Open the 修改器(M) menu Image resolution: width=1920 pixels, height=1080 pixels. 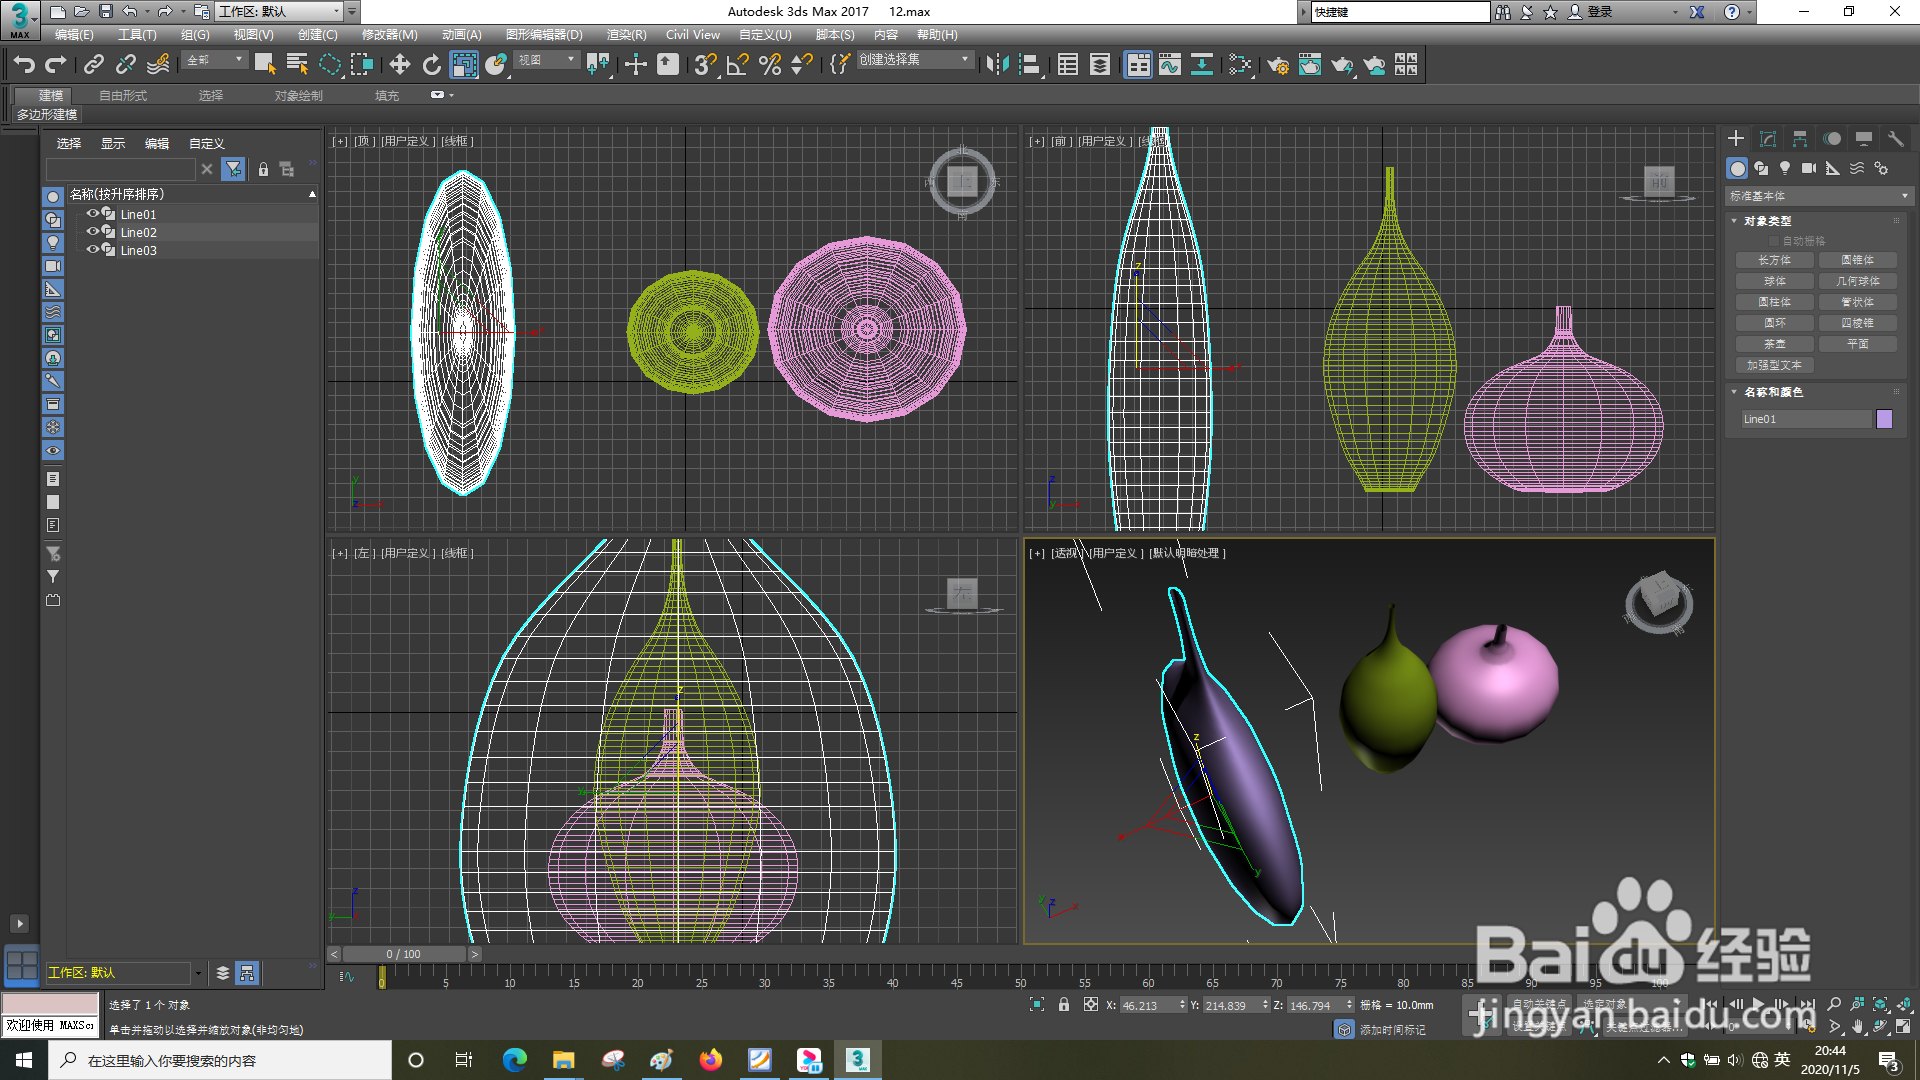(x=389, y=35)
